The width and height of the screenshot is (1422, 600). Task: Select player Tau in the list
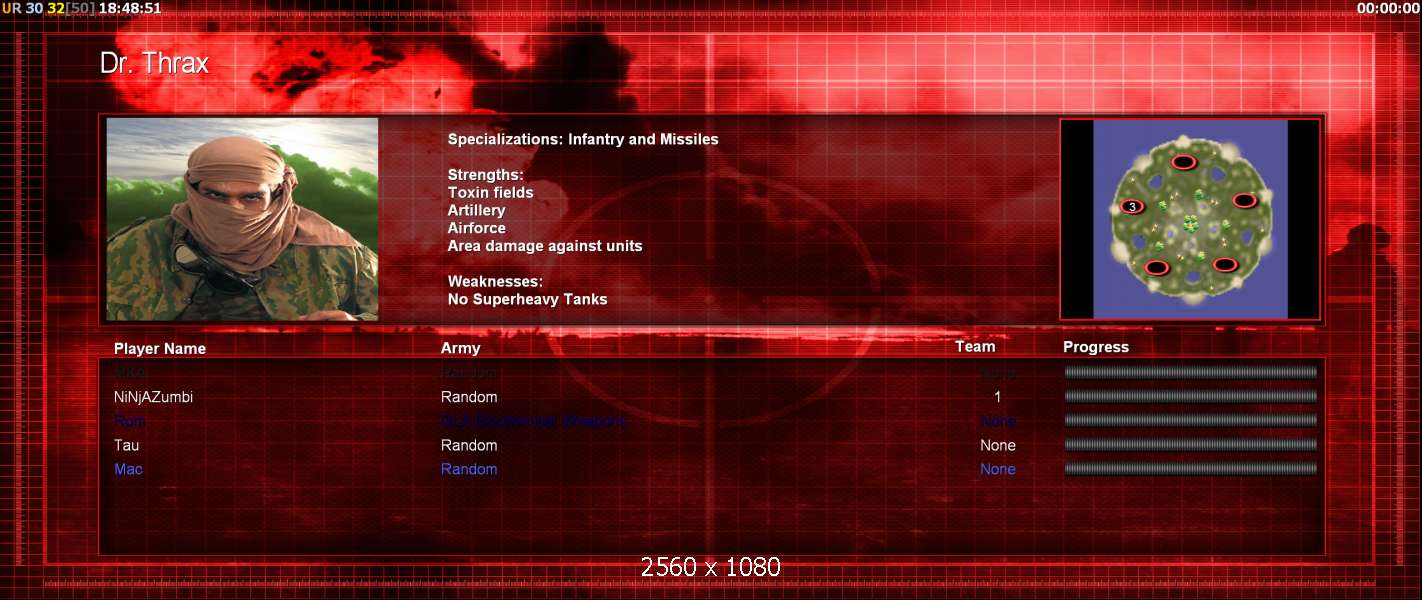click(126, 445)
